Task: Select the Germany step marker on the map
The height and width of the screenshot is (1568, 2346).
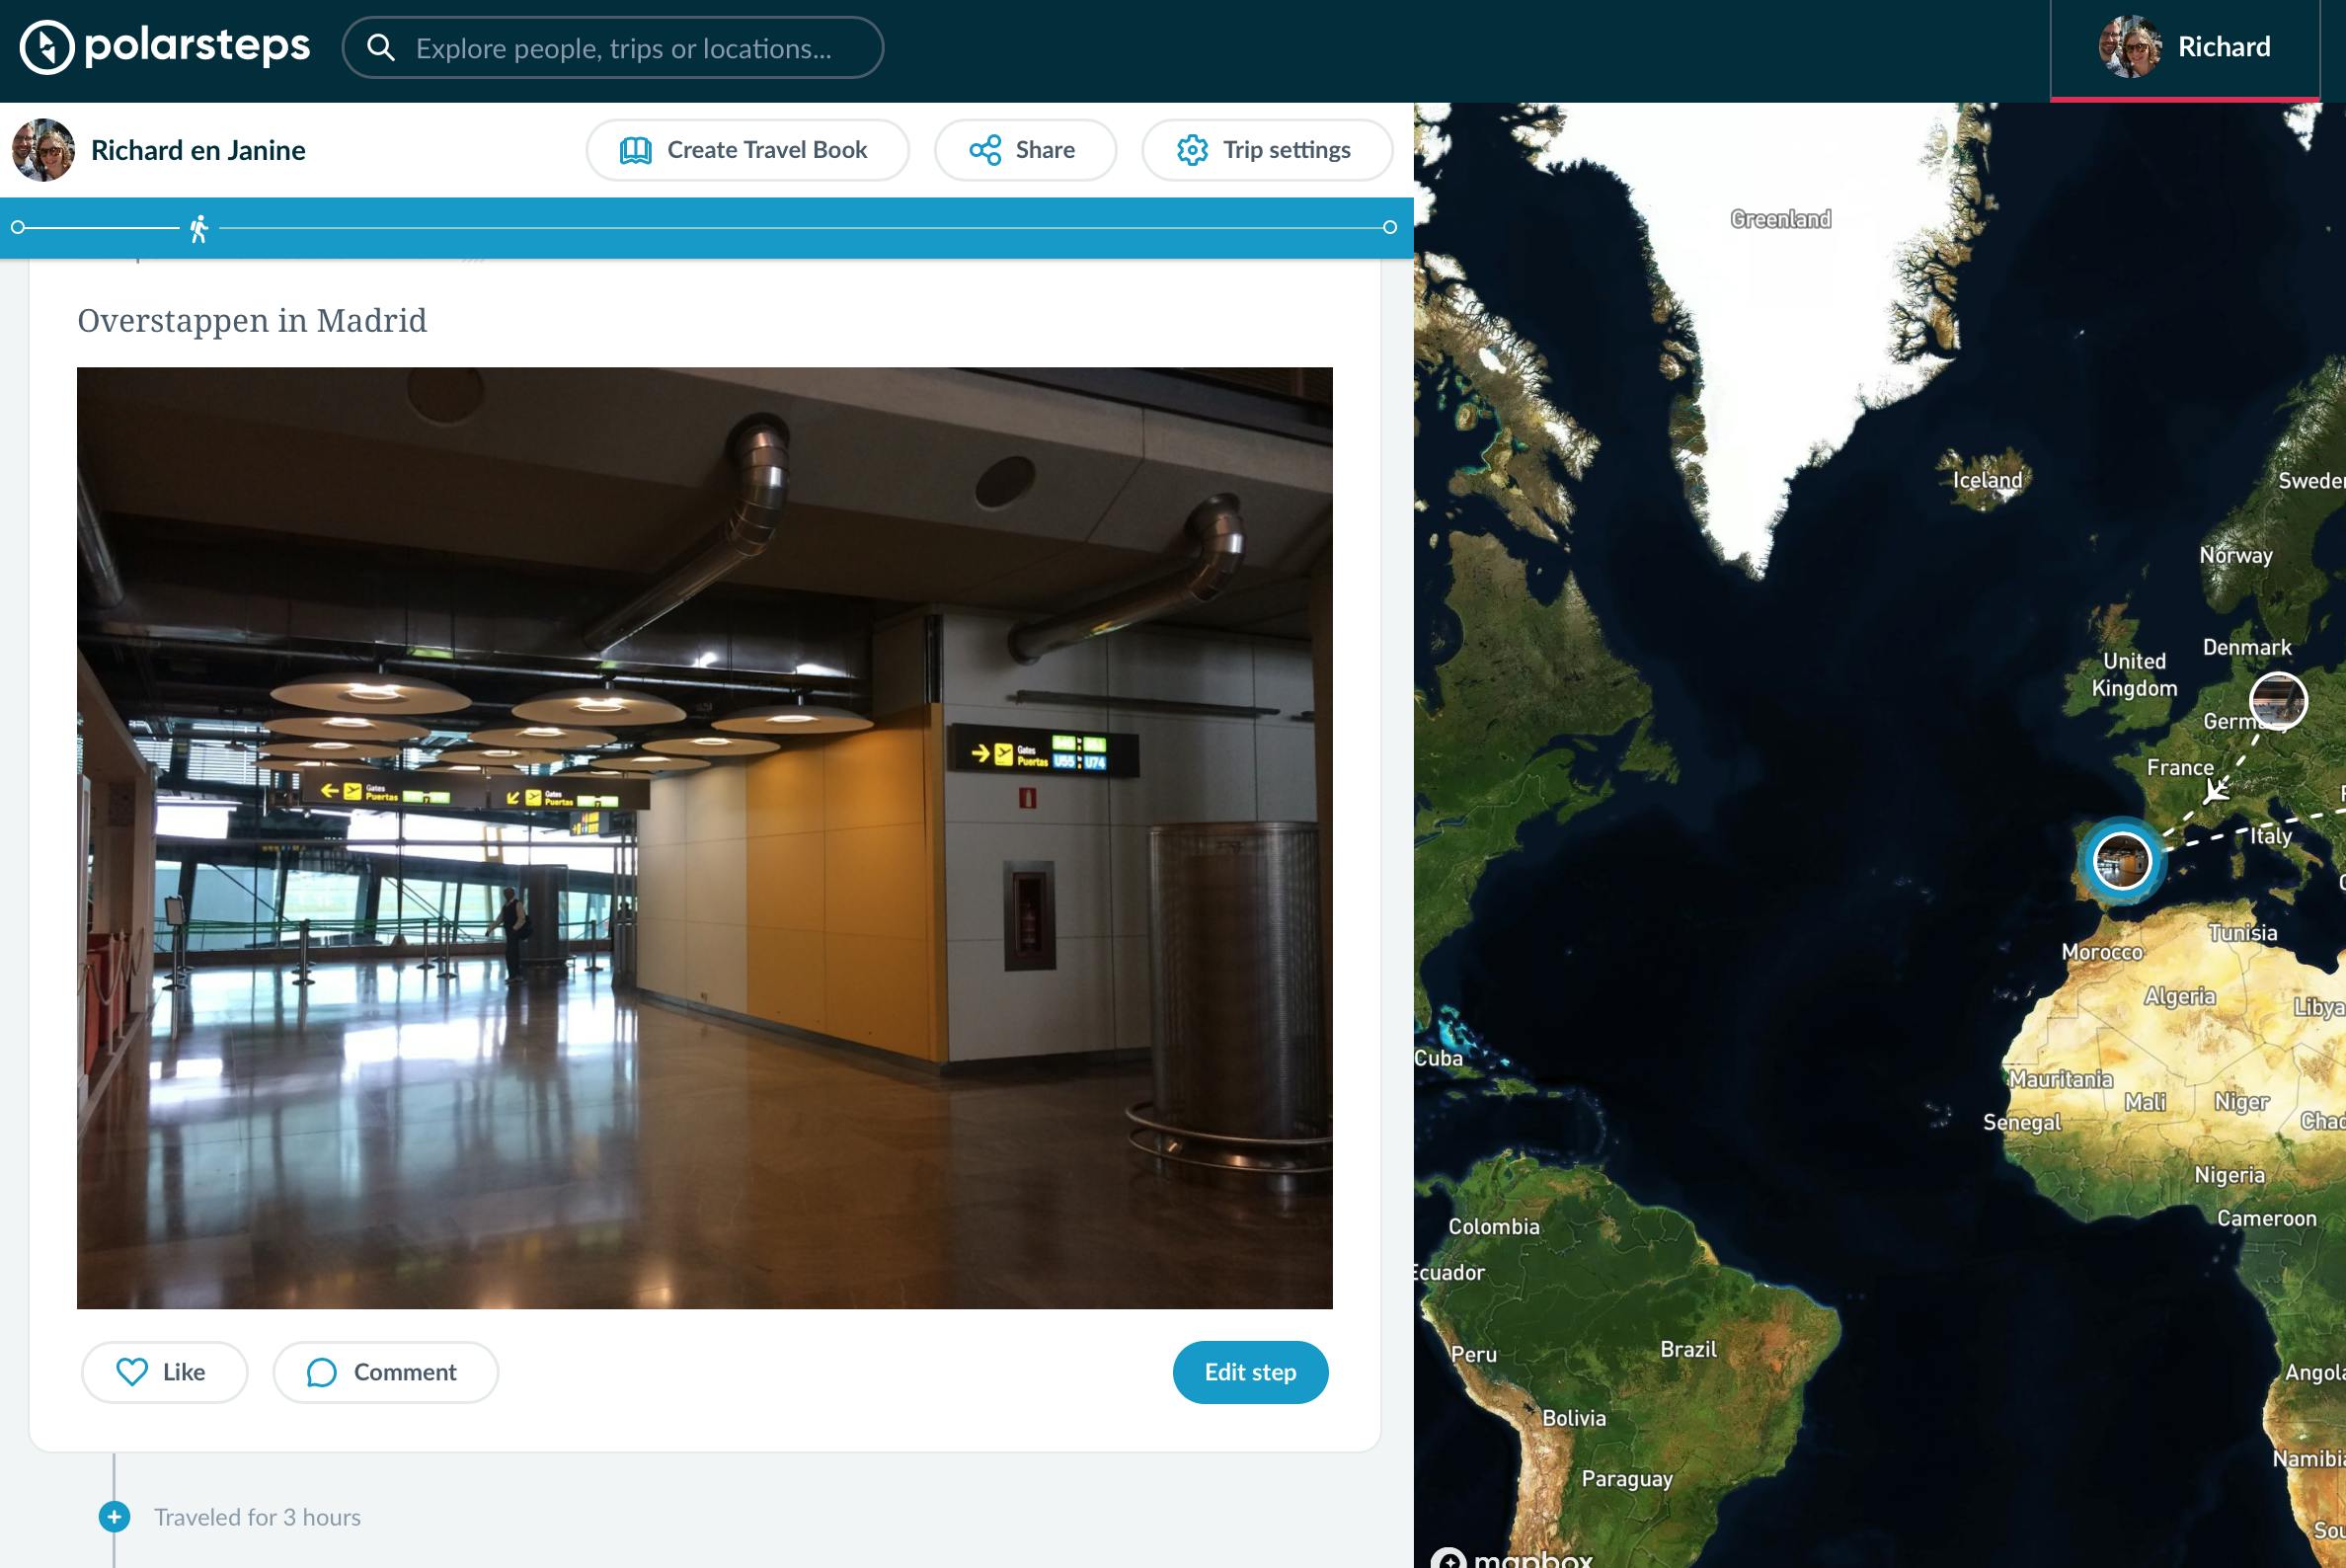Action: tap(2278, 700)
